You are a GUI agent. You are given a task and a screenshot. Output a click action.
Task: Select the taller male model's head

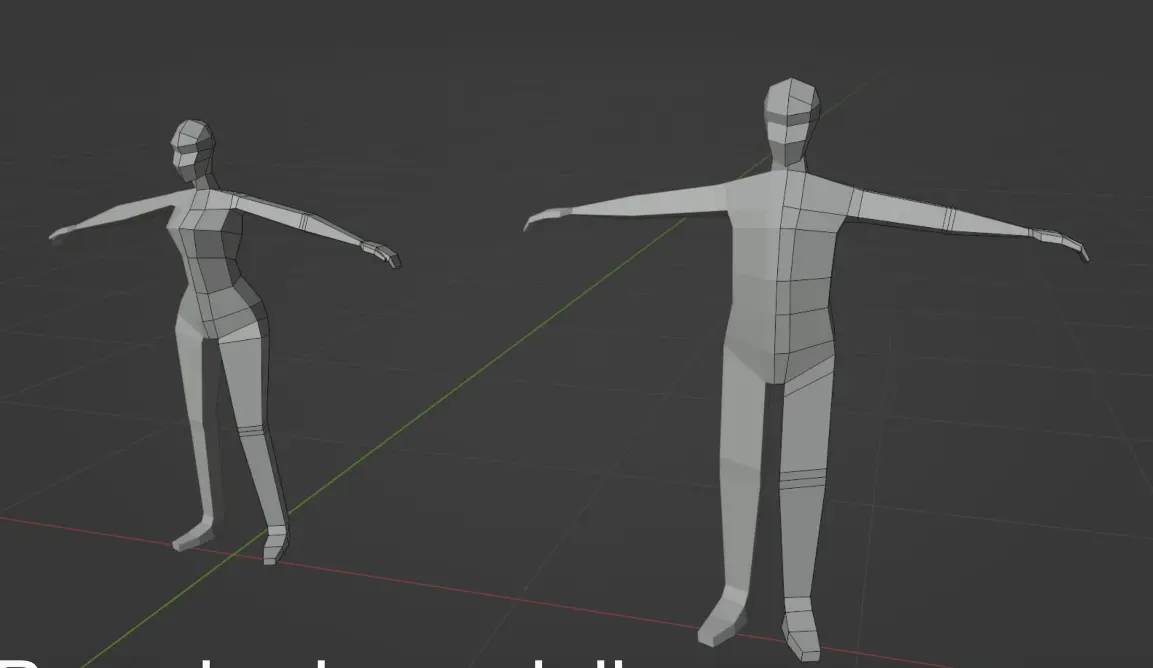click(x=792, y=118)
